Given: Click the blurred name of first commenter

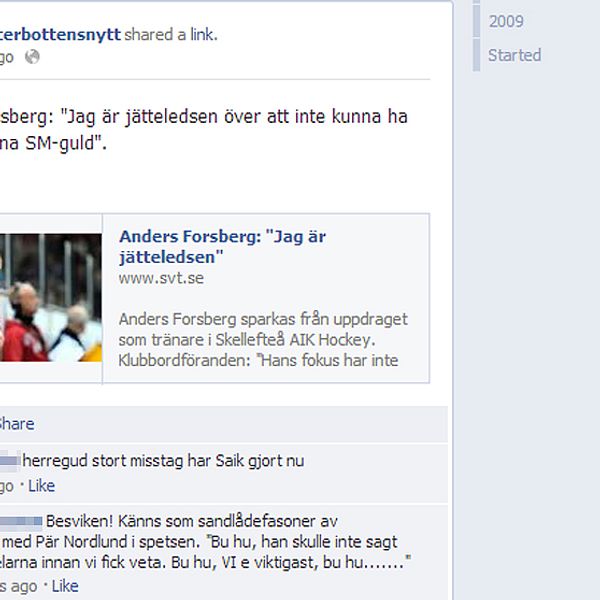Looking at the screenshot, I should tap(10, 461).
